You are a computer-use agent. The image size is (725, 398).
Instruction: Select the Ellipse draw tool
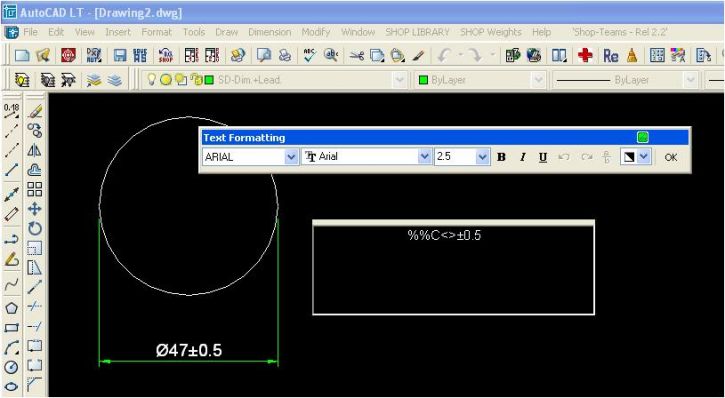coord(12,386)
